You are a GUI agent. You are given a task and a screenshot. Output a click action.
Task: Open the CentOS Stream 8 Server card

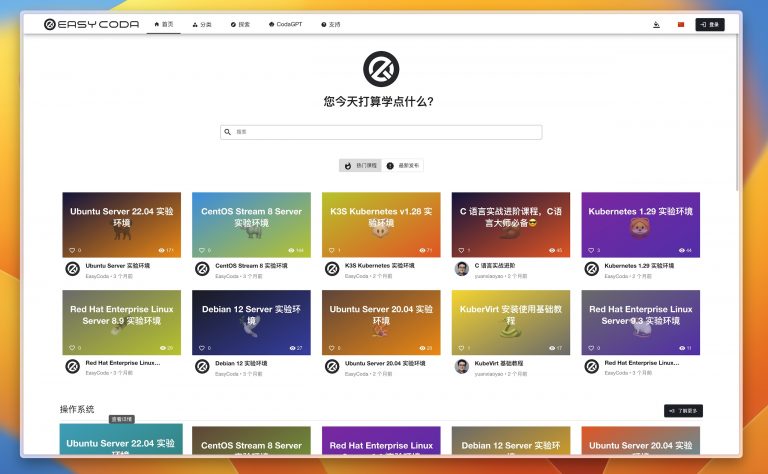point(251,225)
